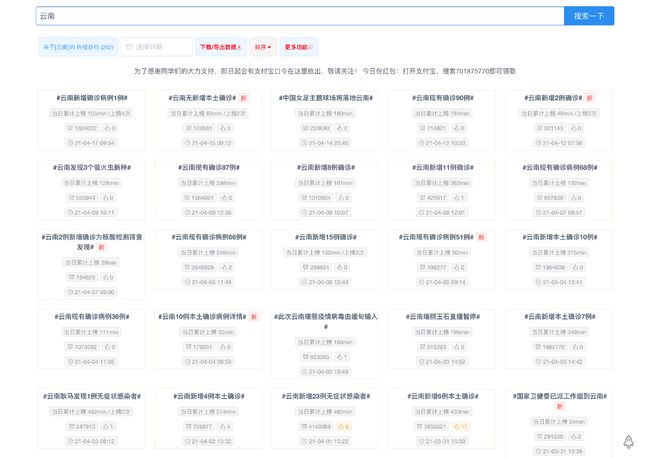Select topic title #云南耿马发现1例无症状感染者#

pos(92,397)
